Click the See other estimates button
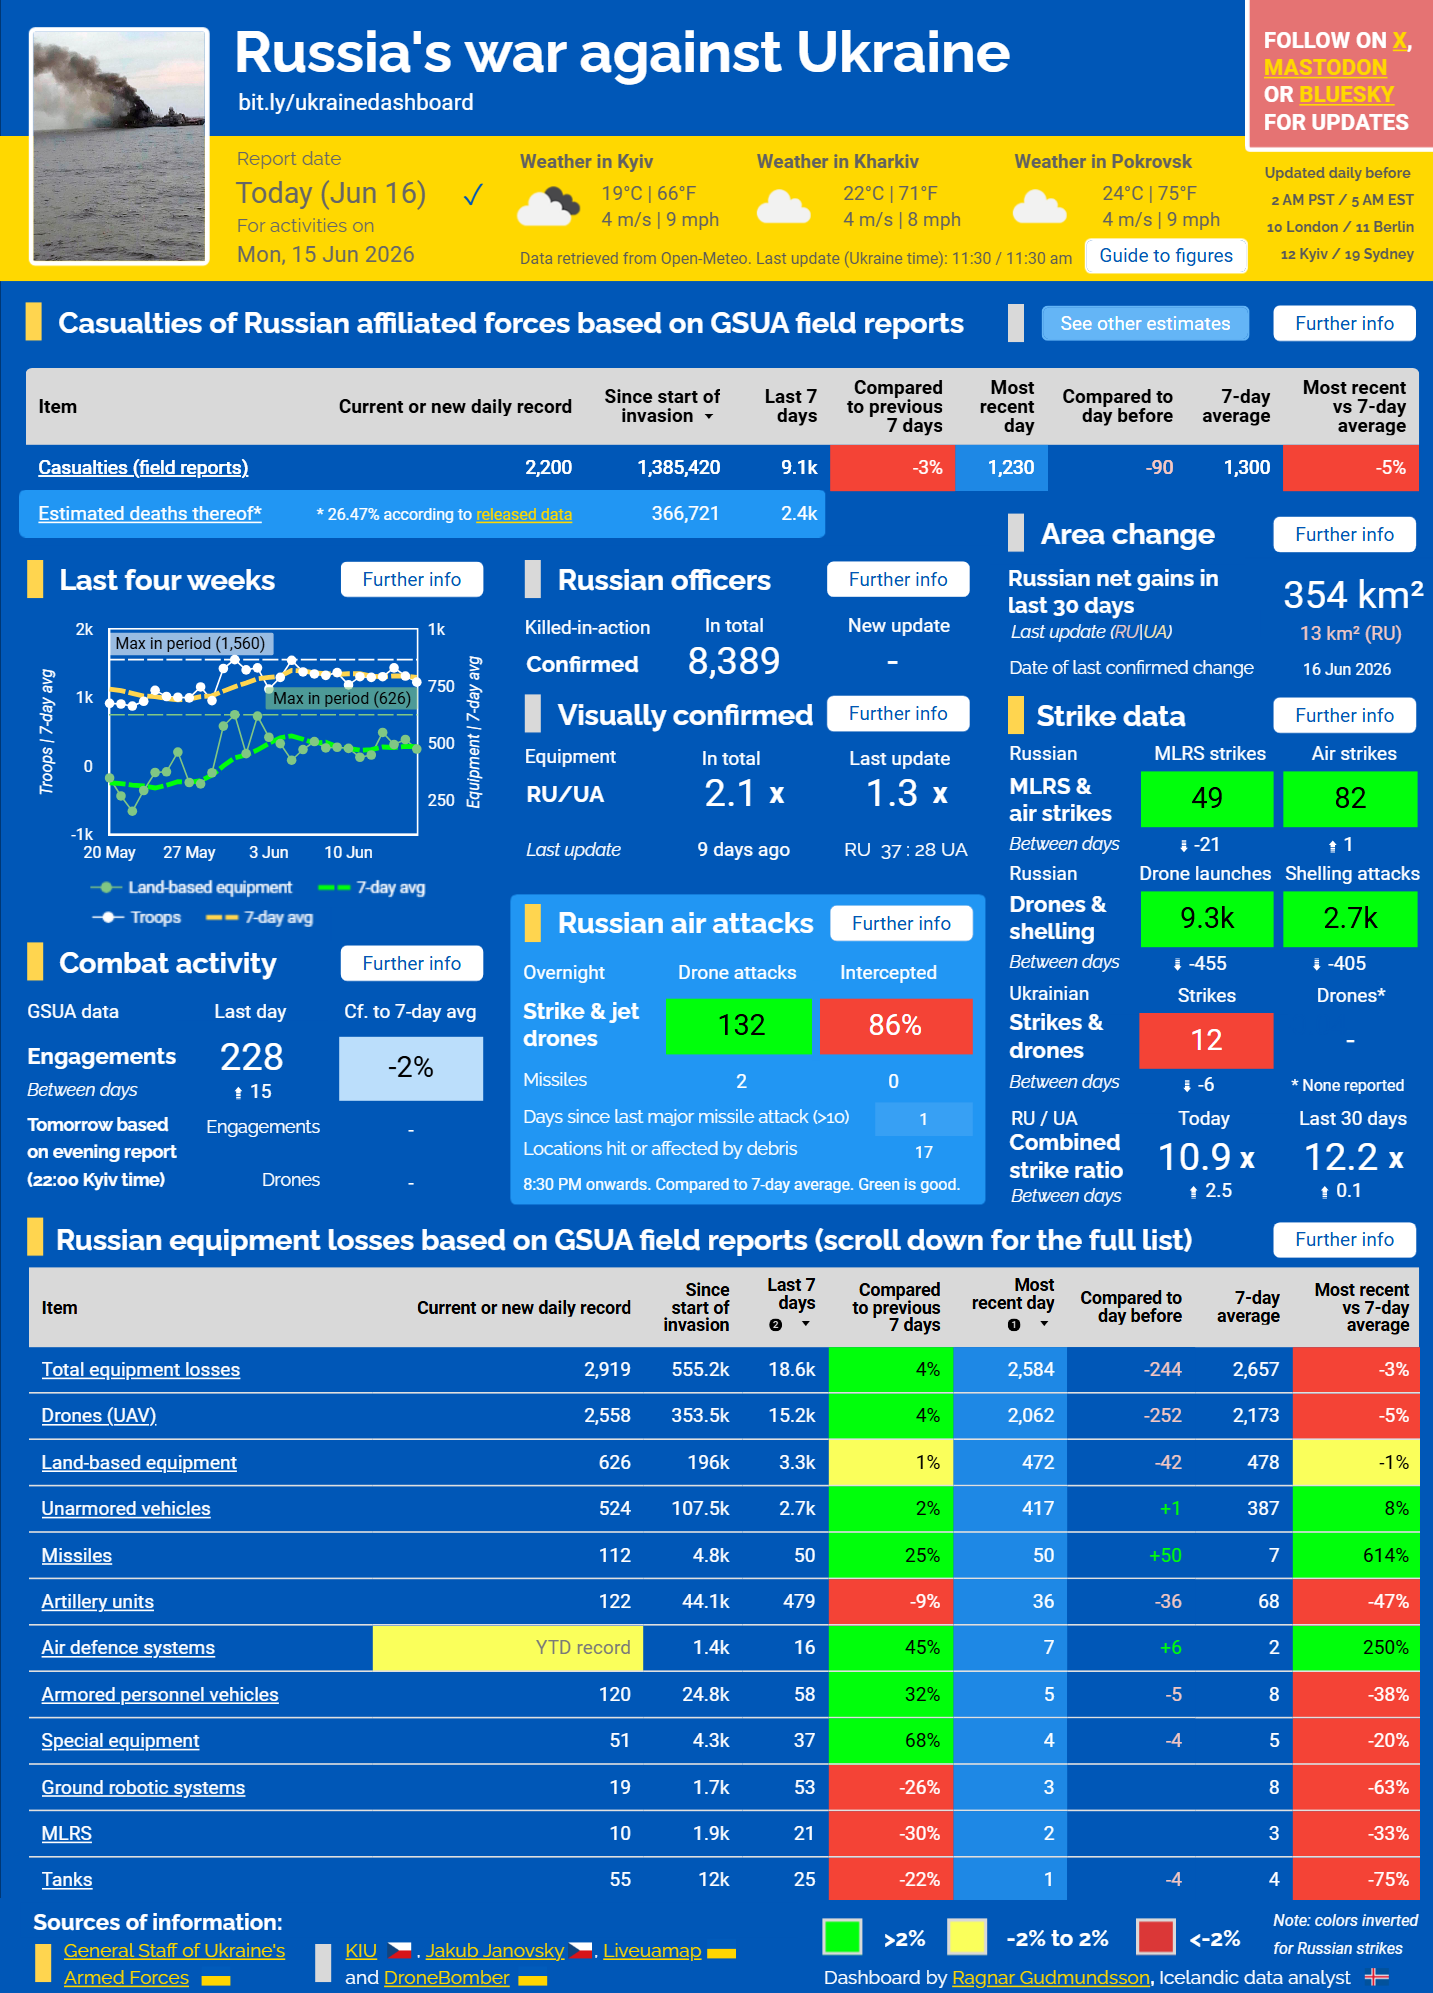 pos(1145,323)
